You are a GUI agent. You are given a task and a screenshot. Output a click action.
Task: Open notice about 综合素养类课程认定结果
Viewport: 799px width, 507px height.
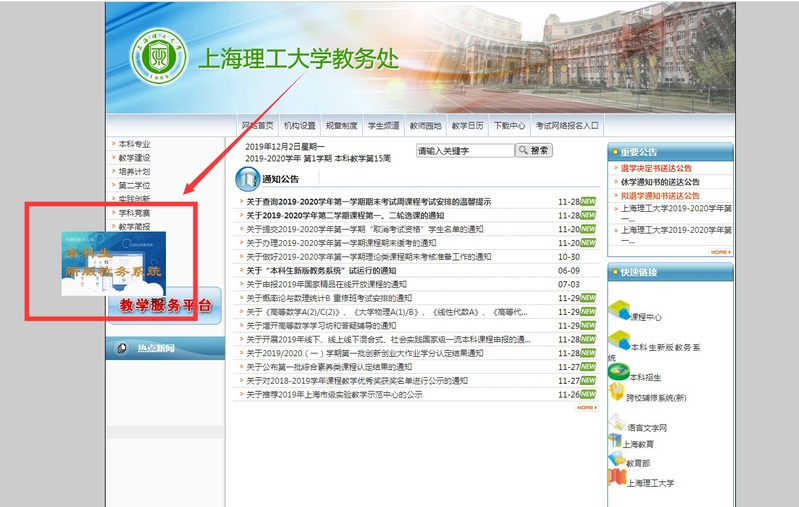329,367
